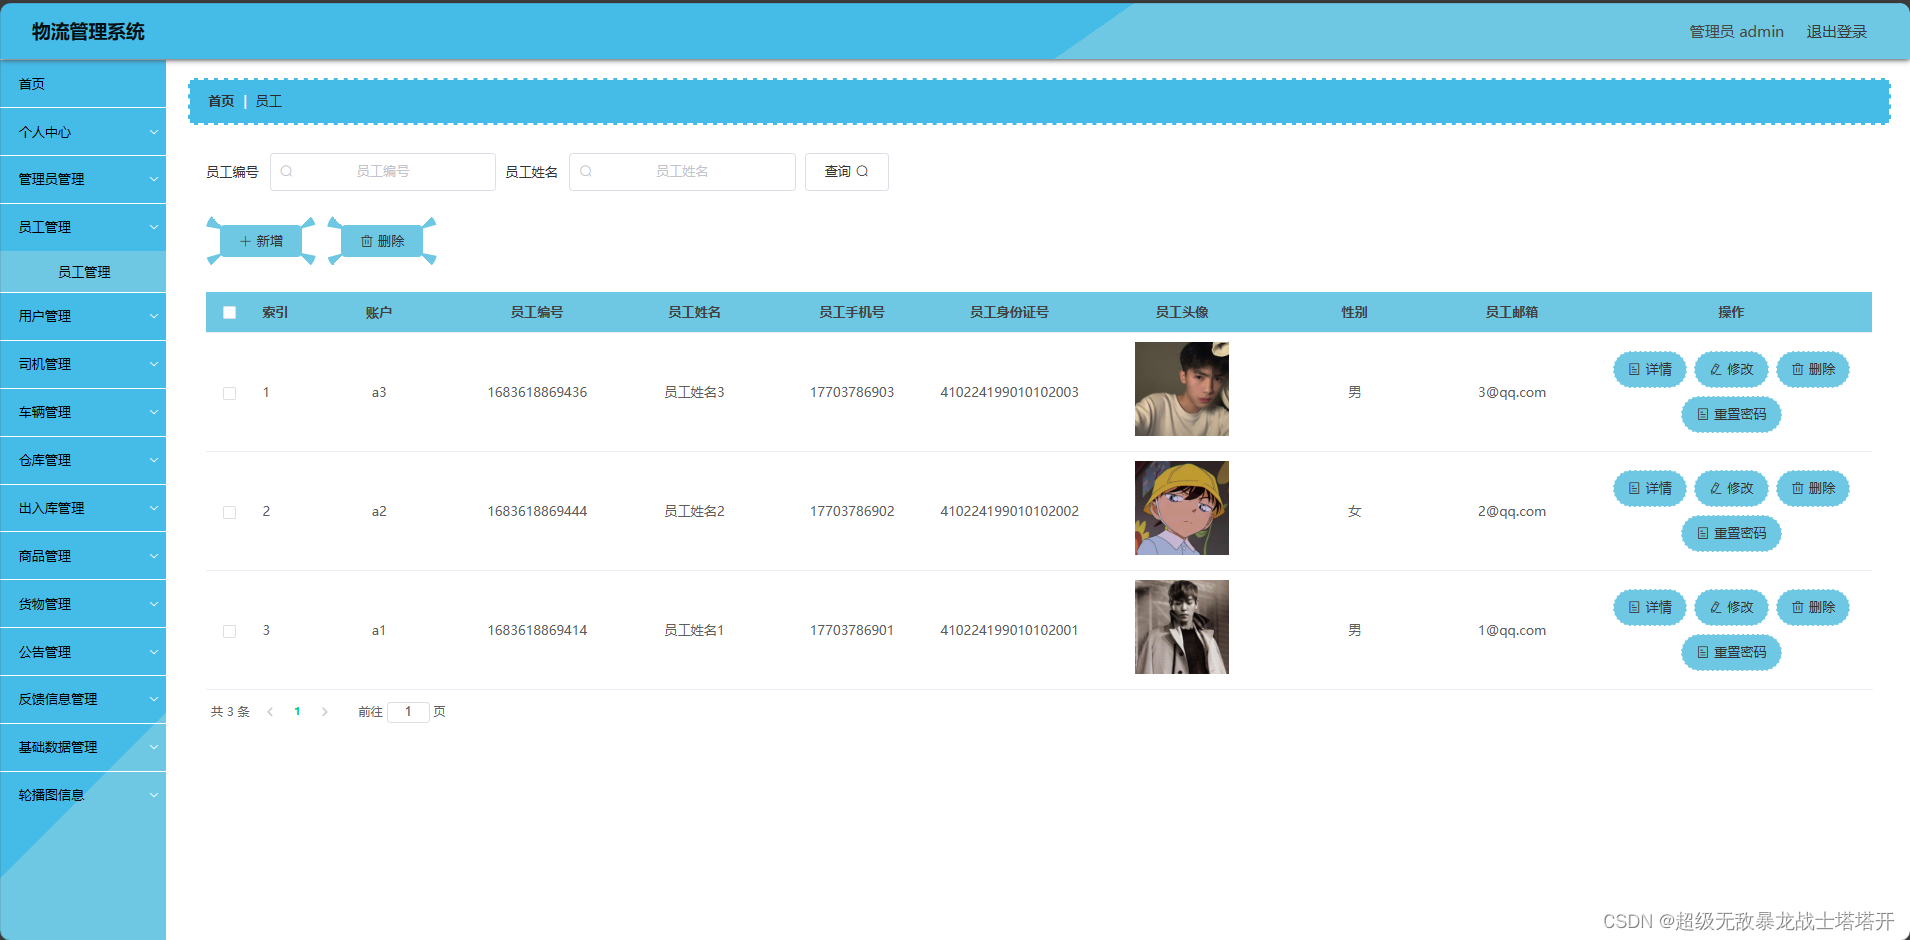Show 详情 for employee a1
Image resolution: width=1910 pixels, height=940 pixels.
point(1650,607)
